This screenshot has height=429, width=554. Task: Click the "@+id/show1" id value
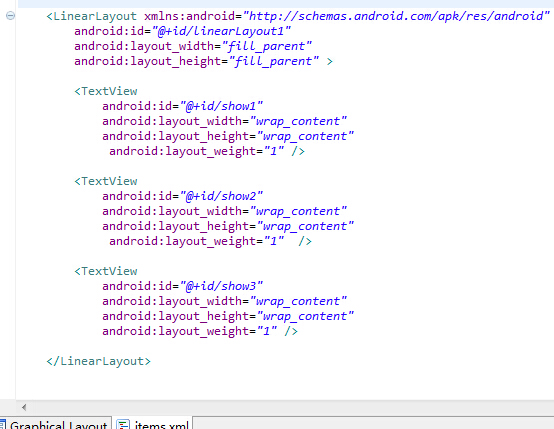221,106
